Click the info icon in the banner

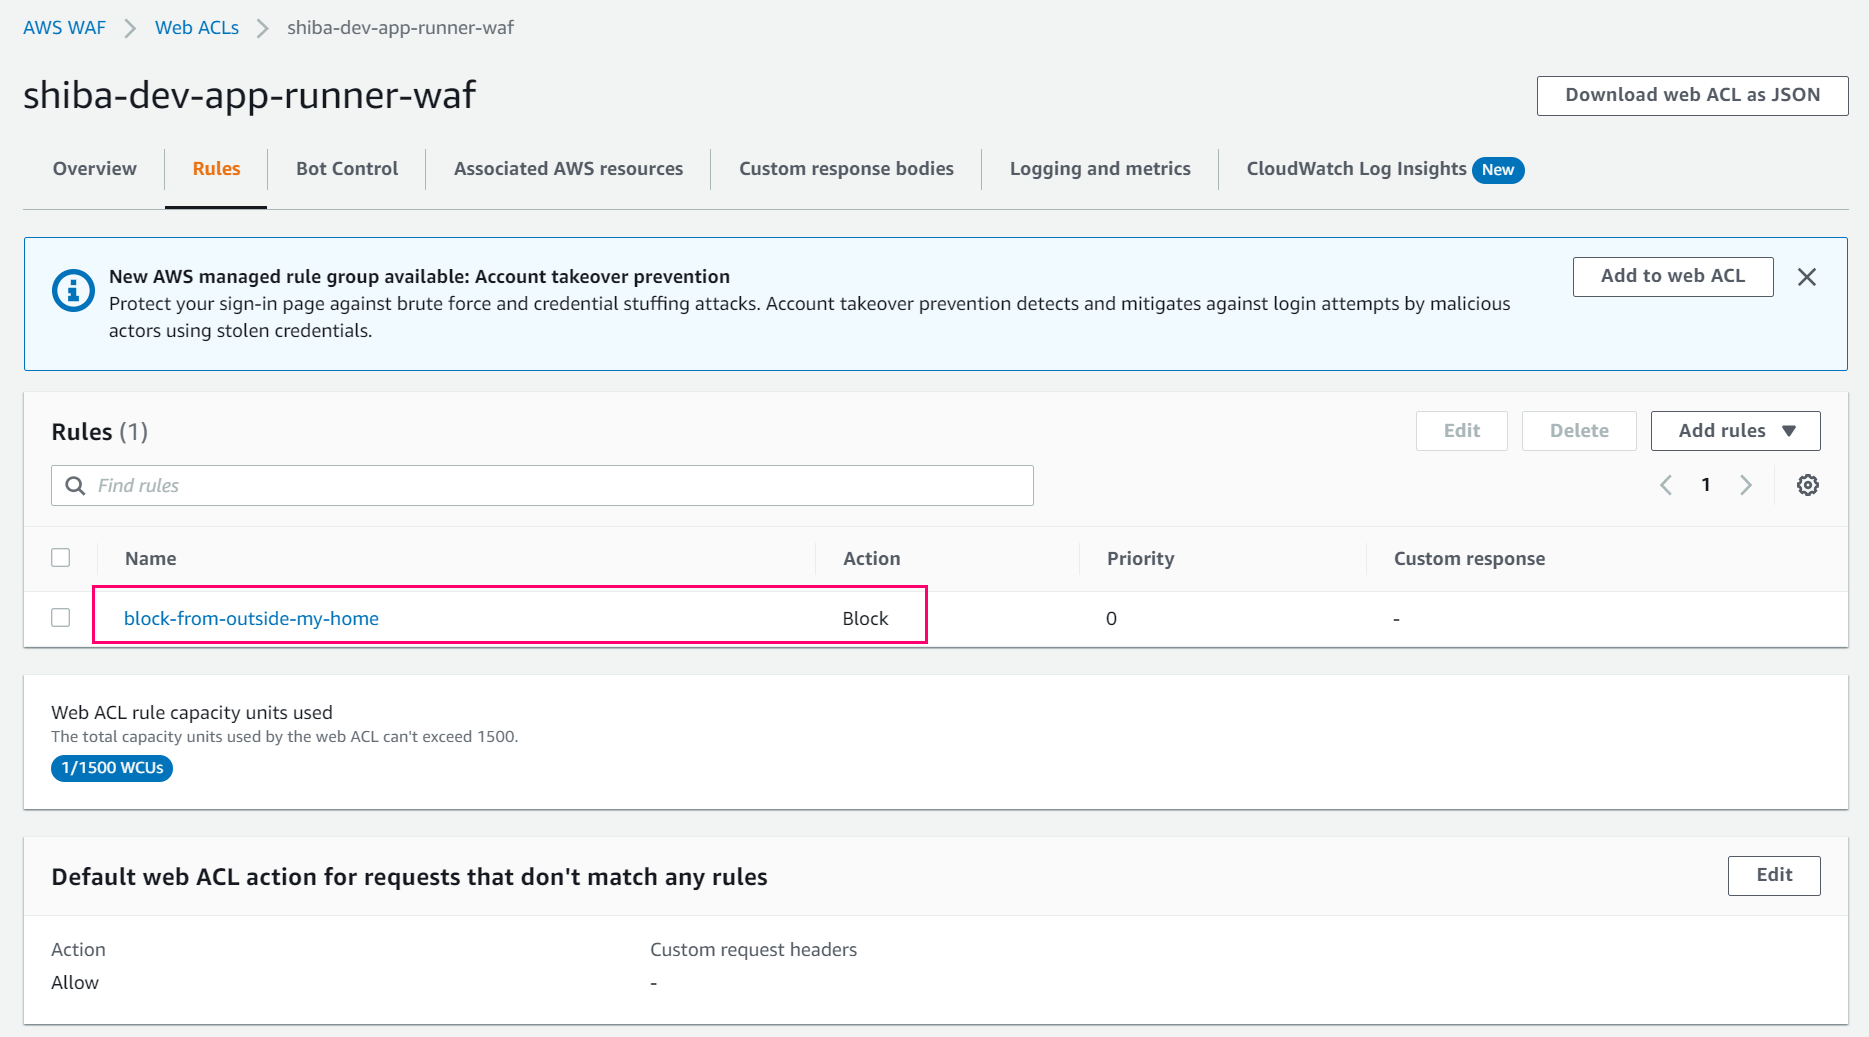pos(73,291)
